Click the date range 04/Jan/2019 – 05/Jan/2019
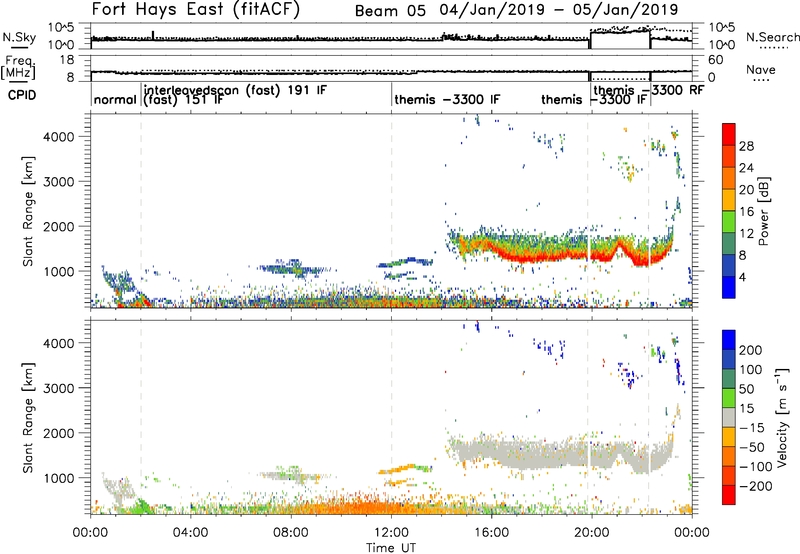Image resolution: width=800 pixels, height=554 pixels. pyautogui.click(x=559, y=10)
